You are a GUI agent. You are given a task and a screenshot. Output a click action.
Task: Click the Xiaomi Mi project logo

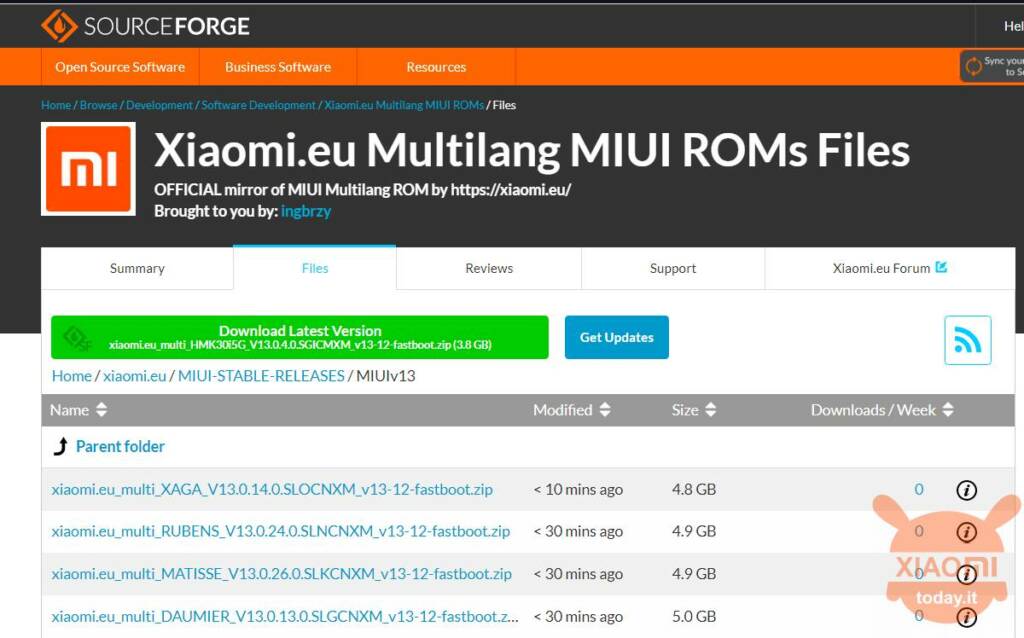[88, 169]
